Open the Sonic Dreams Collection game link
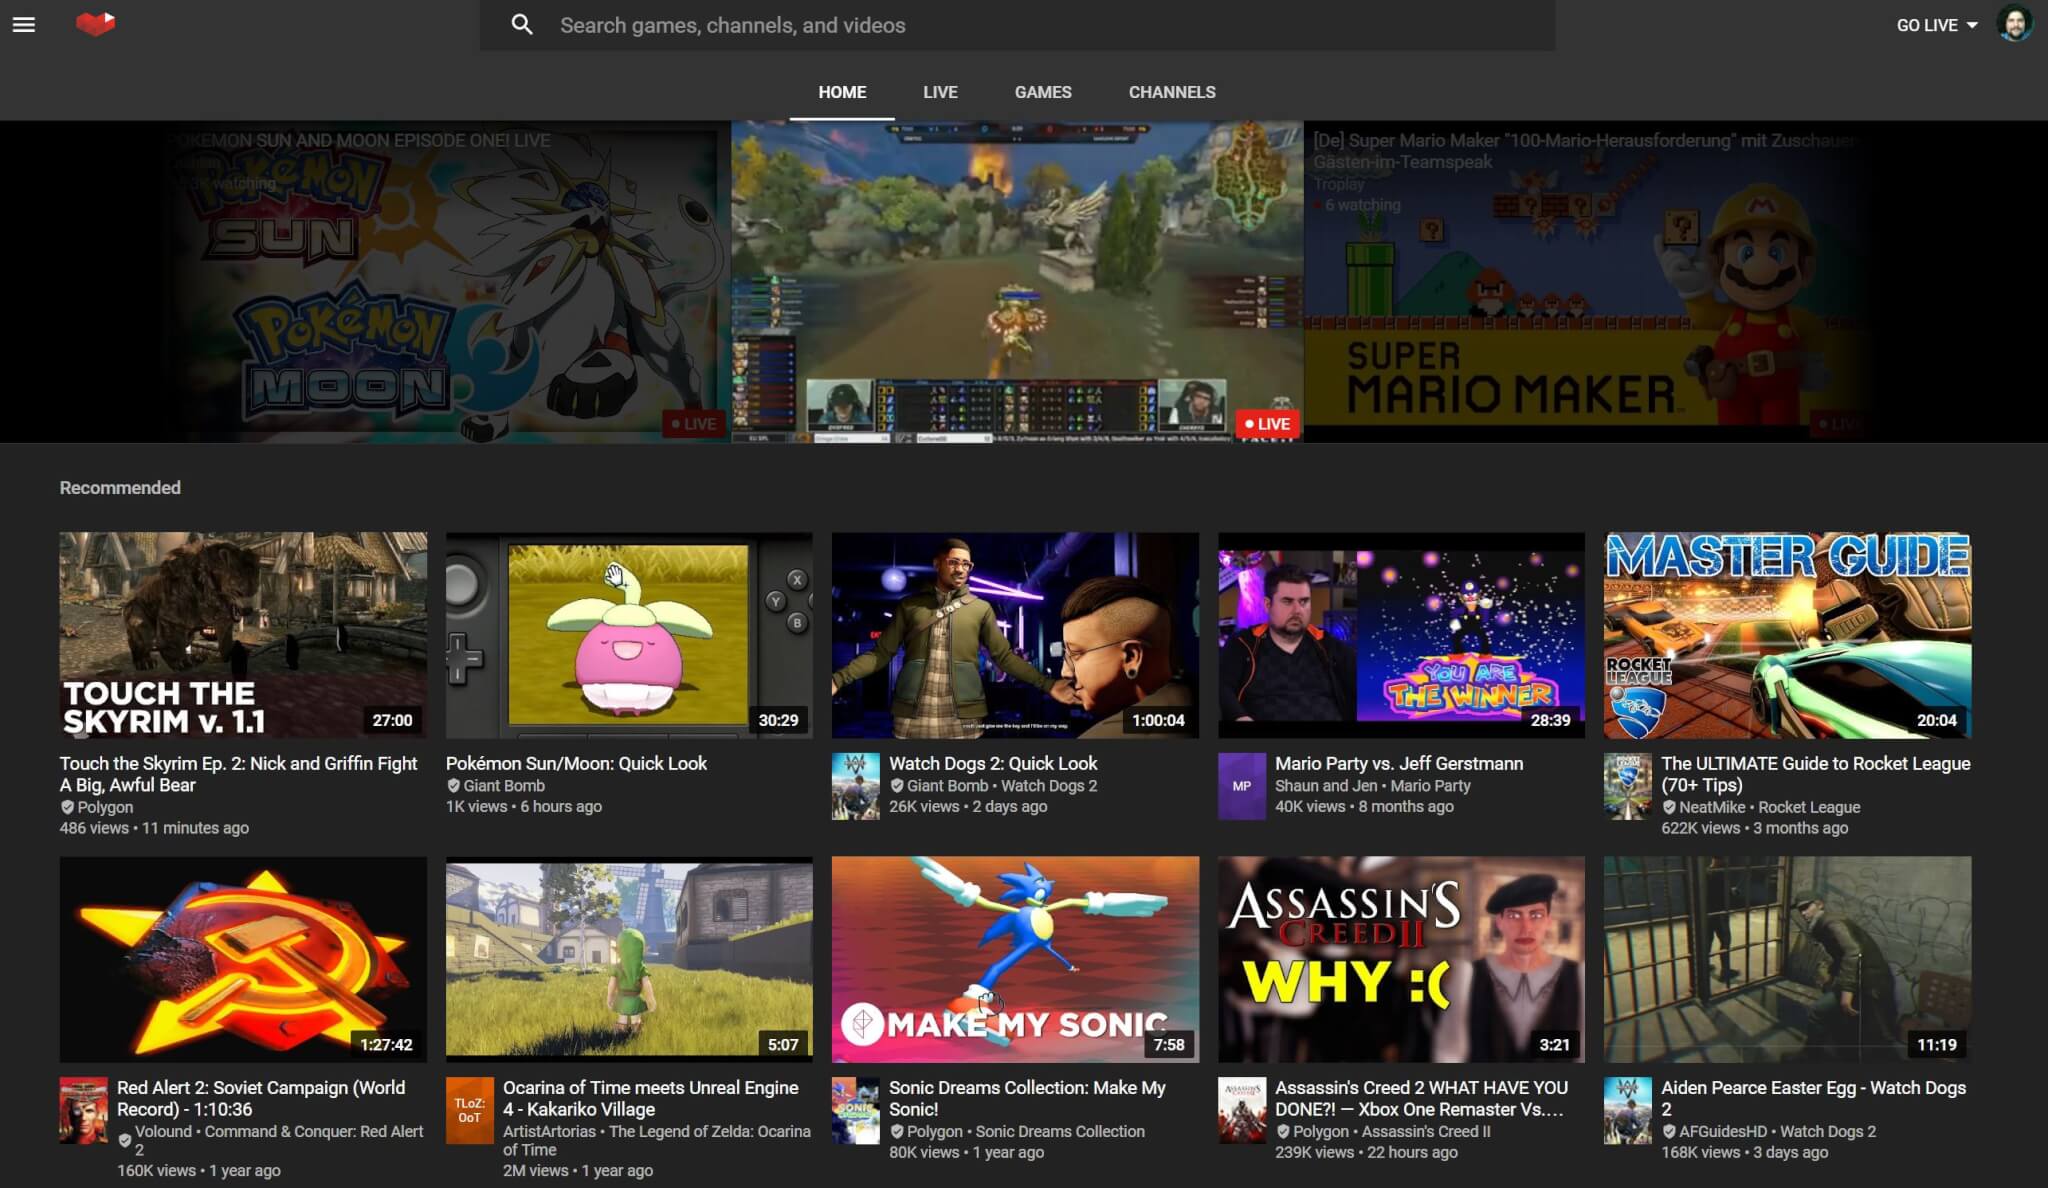The image size is (2048, 1188). [1060, 1131]
